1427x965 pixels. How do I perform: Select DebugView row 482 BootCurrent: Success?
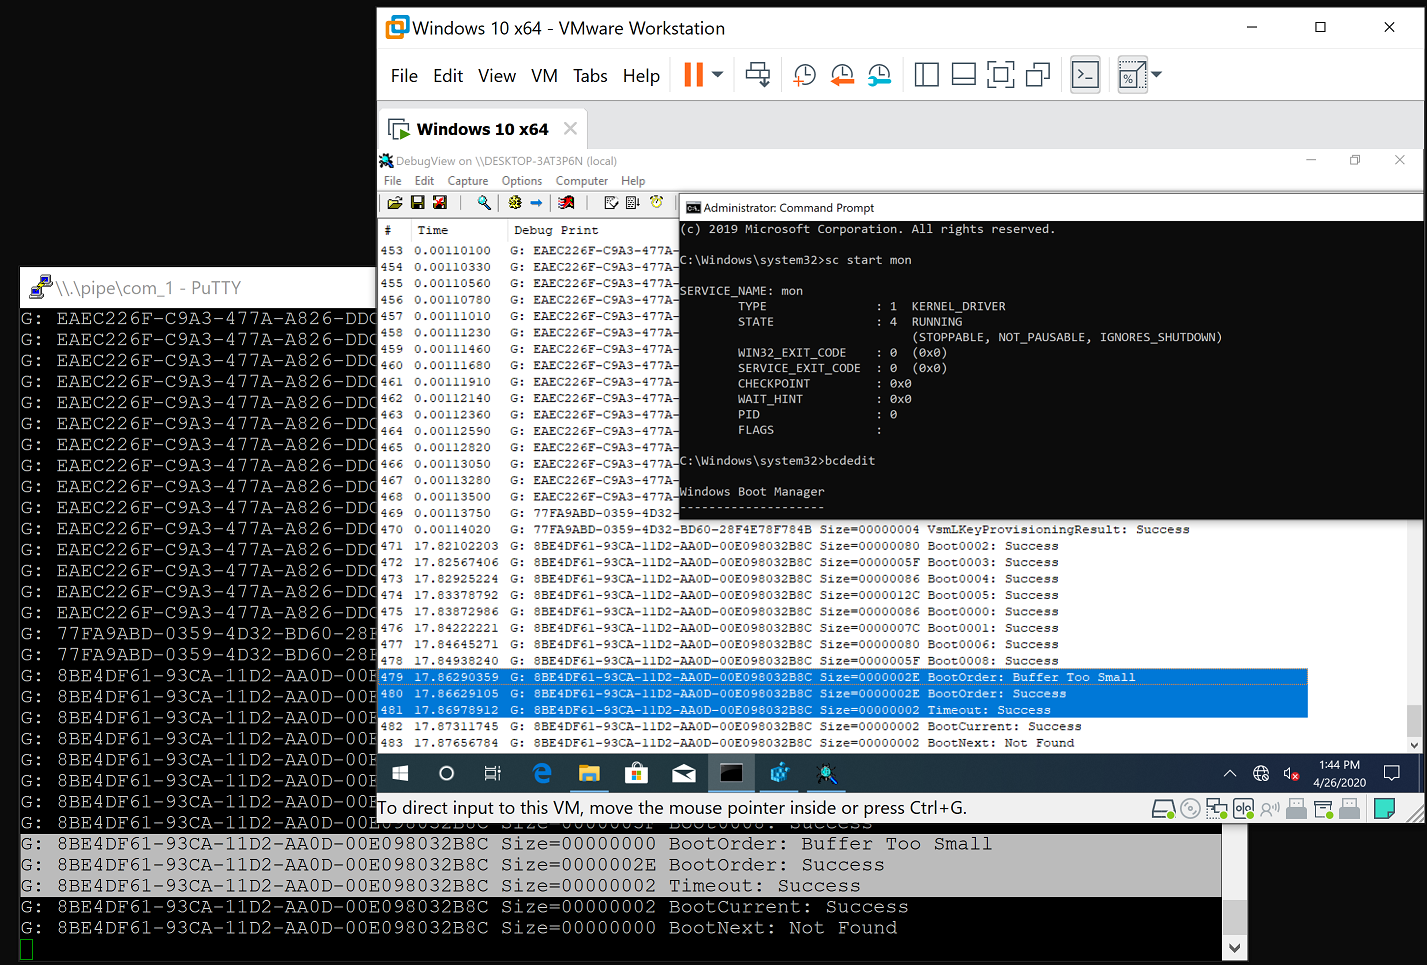(842, 727)
